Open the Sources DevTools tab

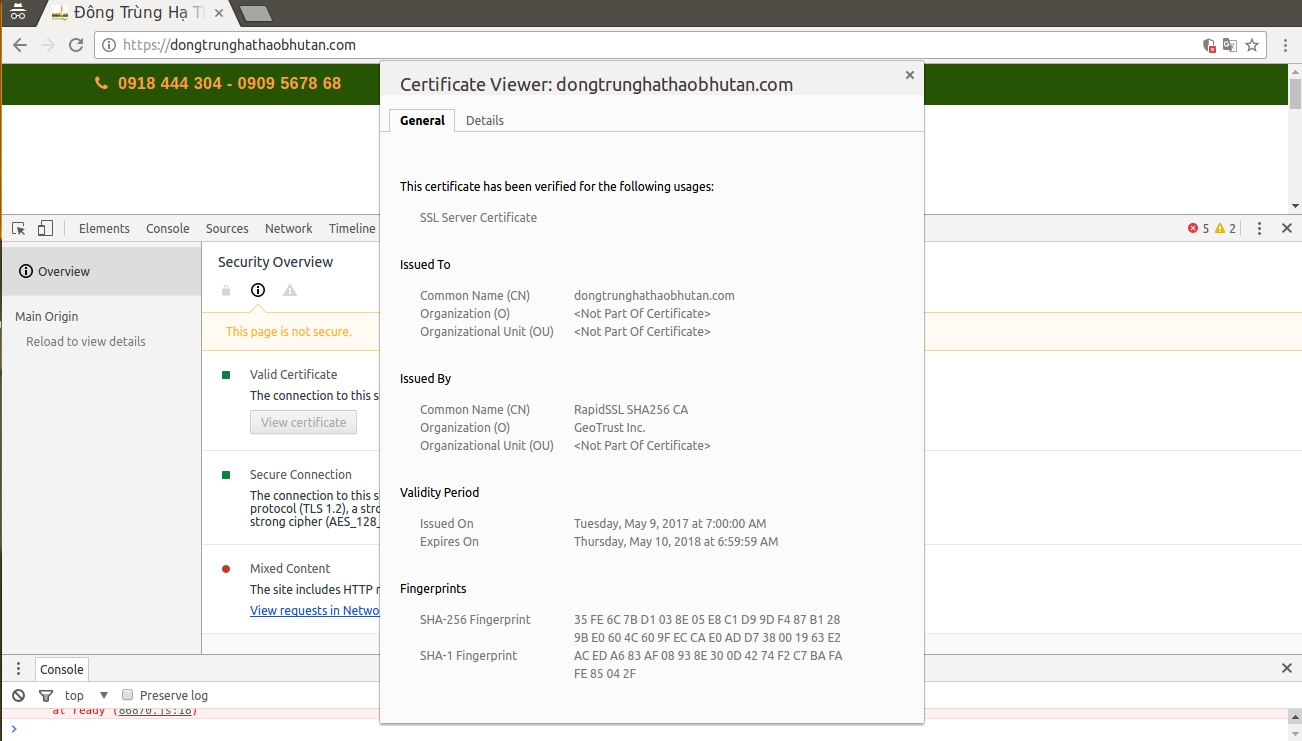coord(227,228)
